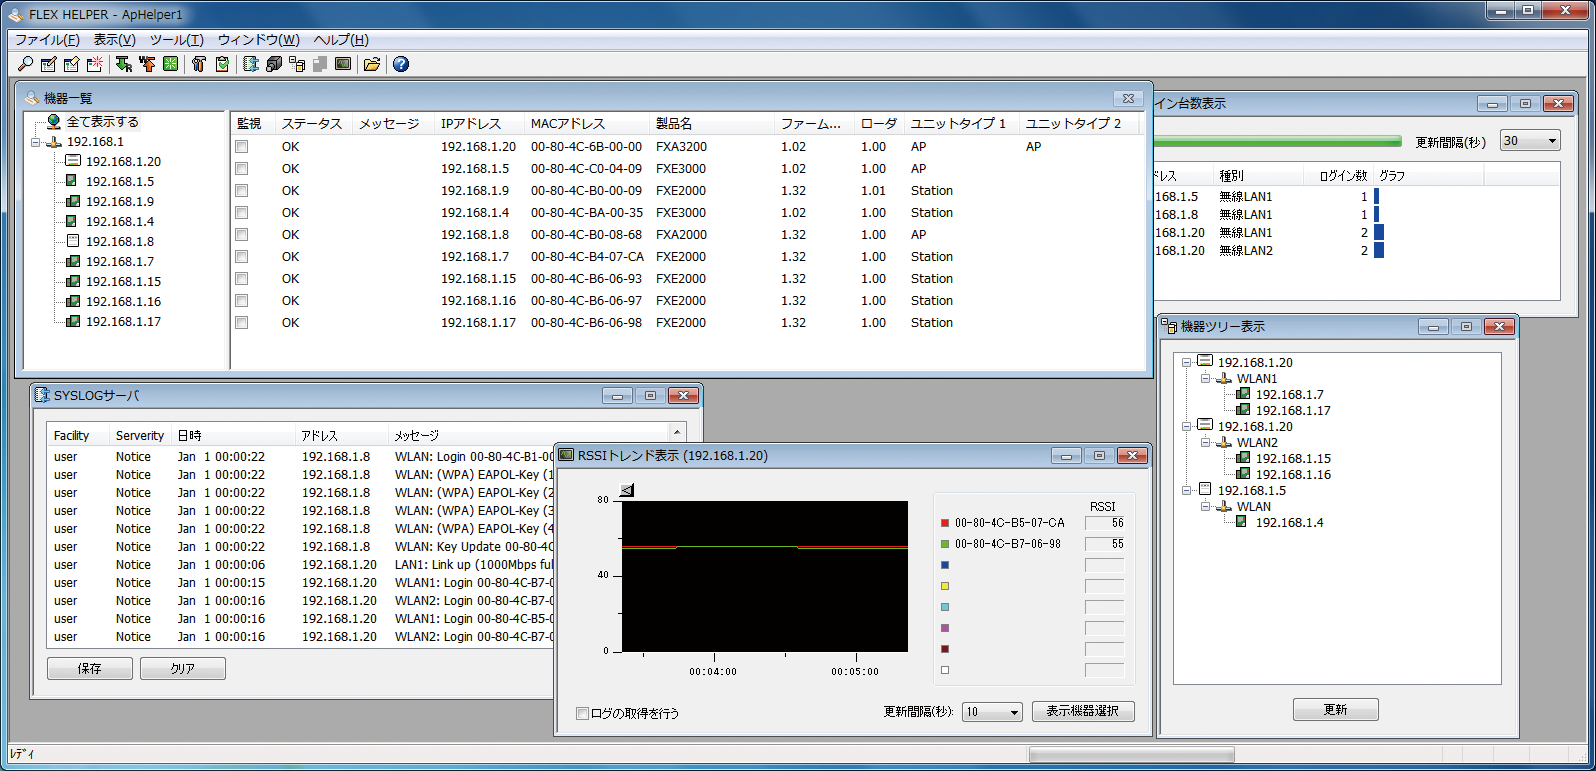Click the edit-with-pencil settings toolbar icon
The image size is (1596, 771).
point(48,64)
